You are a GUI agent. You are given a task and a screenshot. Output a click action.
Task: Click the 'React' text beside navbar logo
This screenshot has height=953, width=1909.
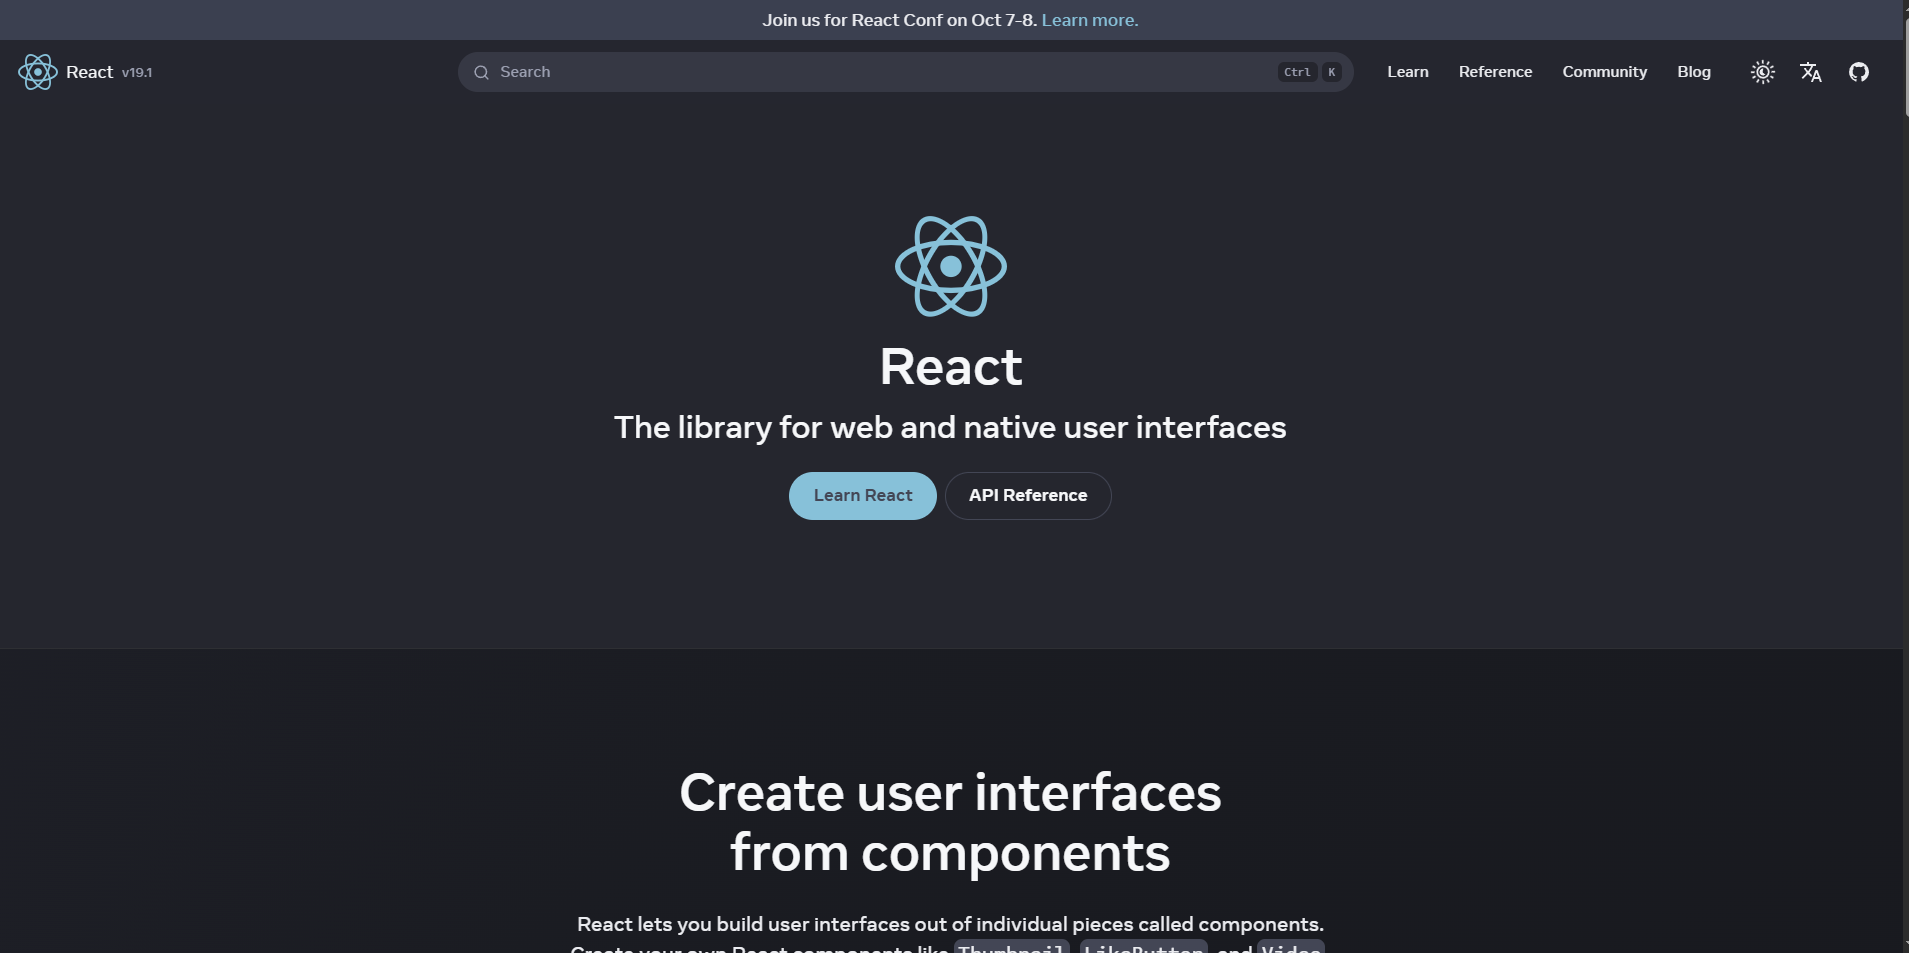[x=90, y=72]
